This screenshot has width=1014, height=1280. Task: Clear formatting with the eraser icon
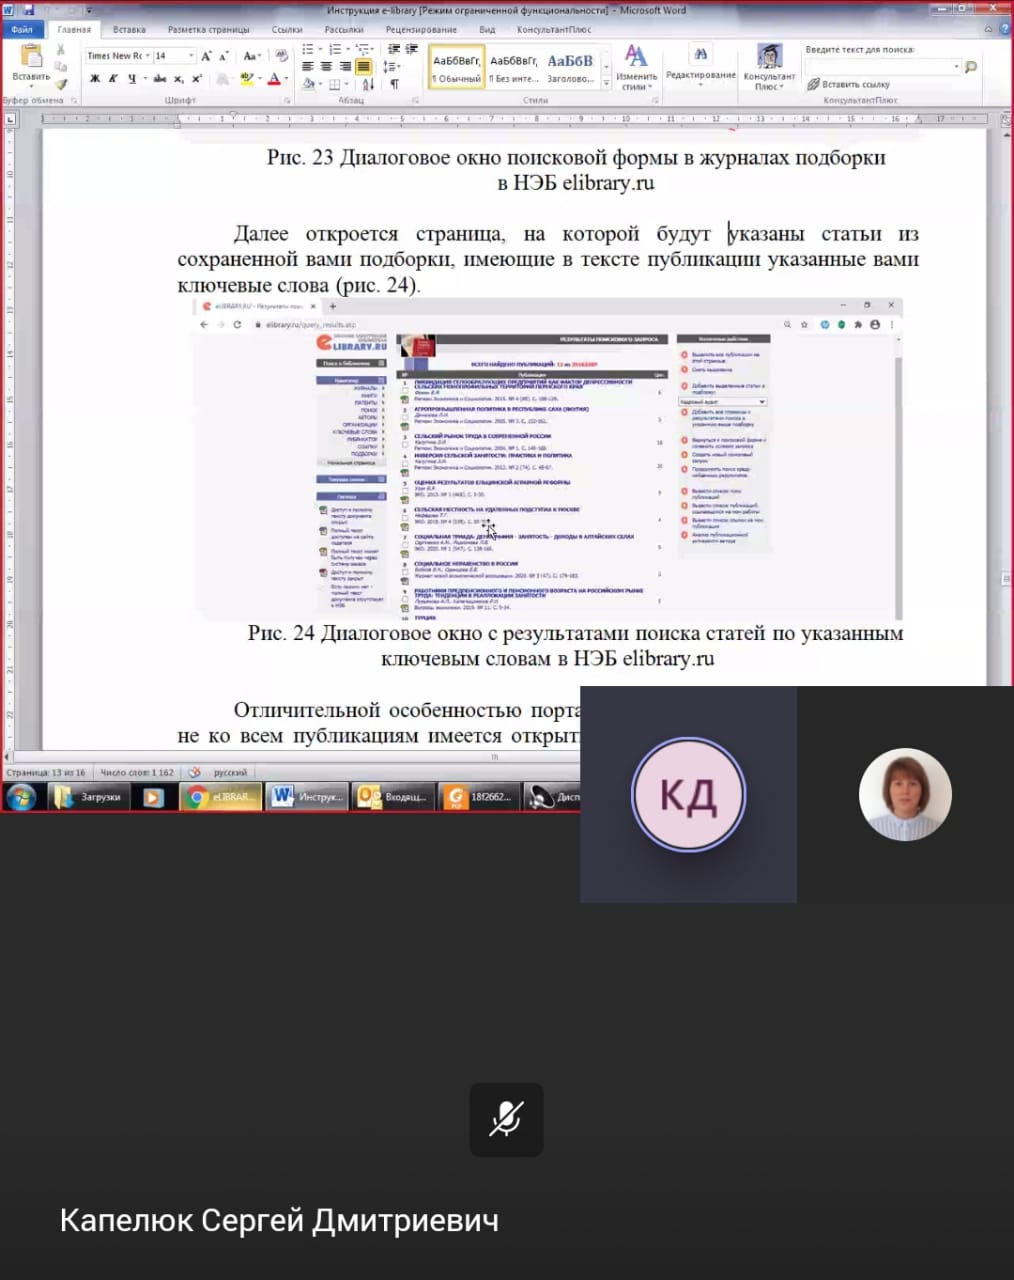pyautogui.click(x=282, y=56)
